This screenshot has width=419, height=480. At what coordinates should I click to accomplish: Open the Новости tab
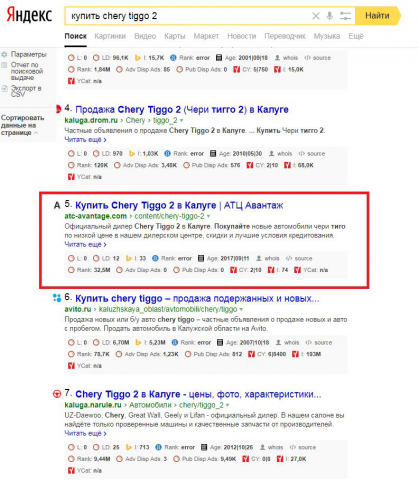pyautogui.click(x=242, y=36)
